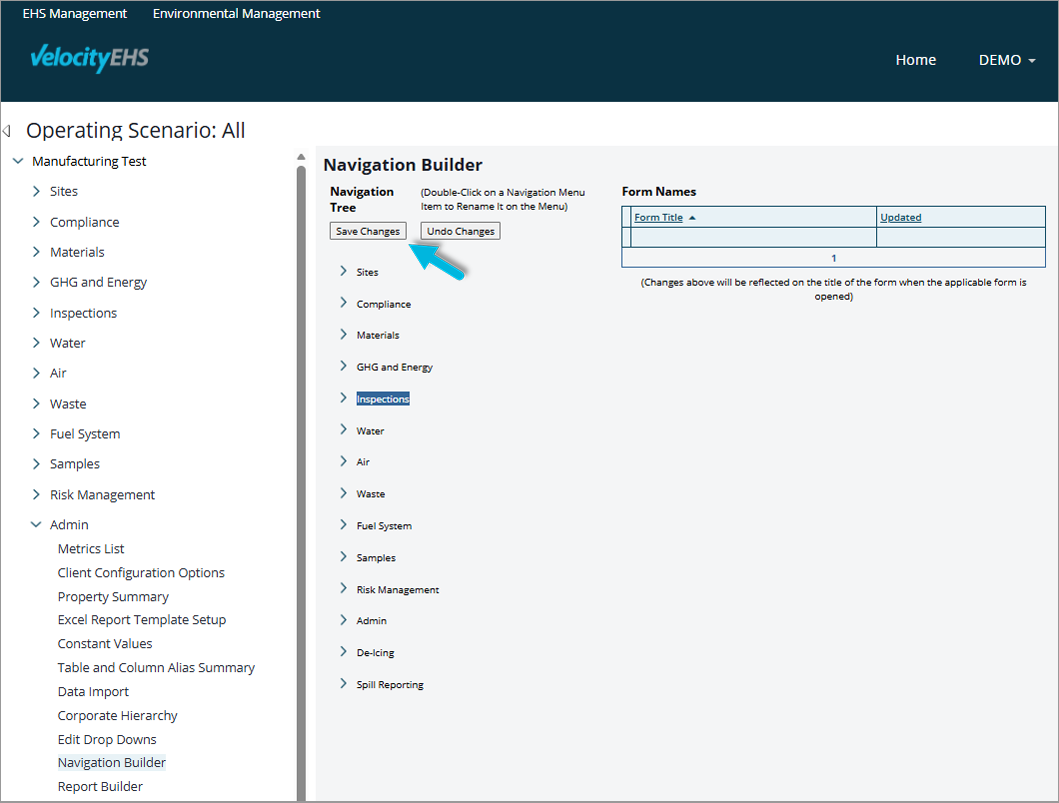Open the DEMO user dropdown

(x=1007, y=59)
